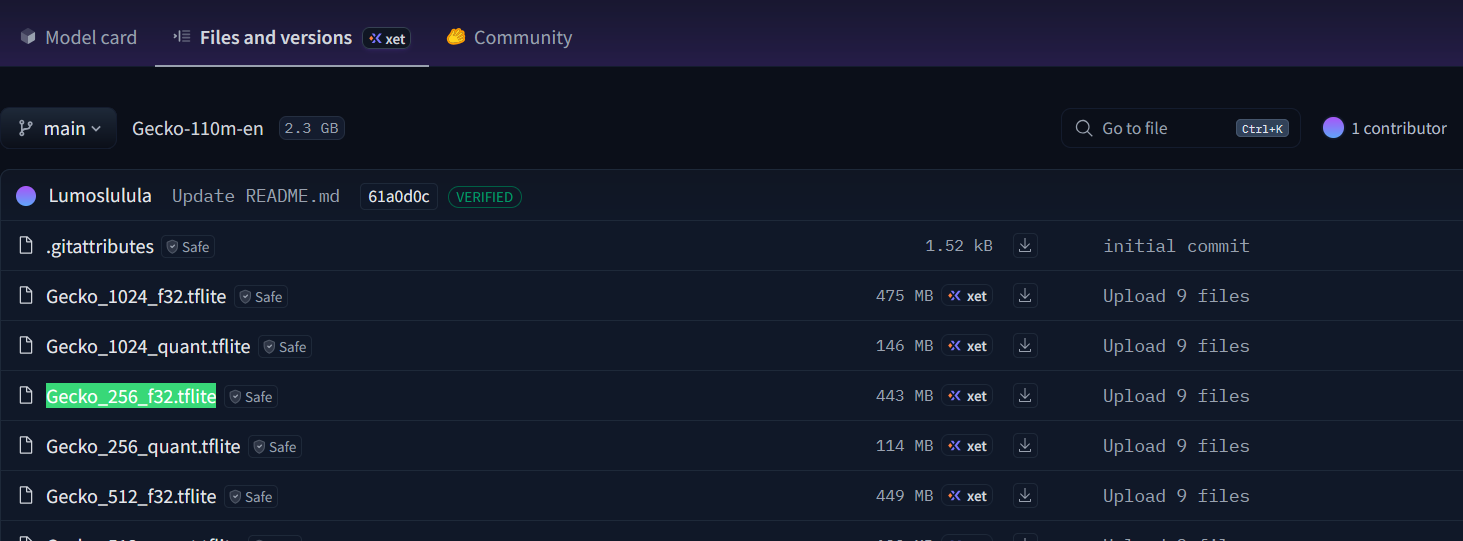Click the 443 MB size value
The height and width of the screenshot is (541, 1463).
point(904,396)
